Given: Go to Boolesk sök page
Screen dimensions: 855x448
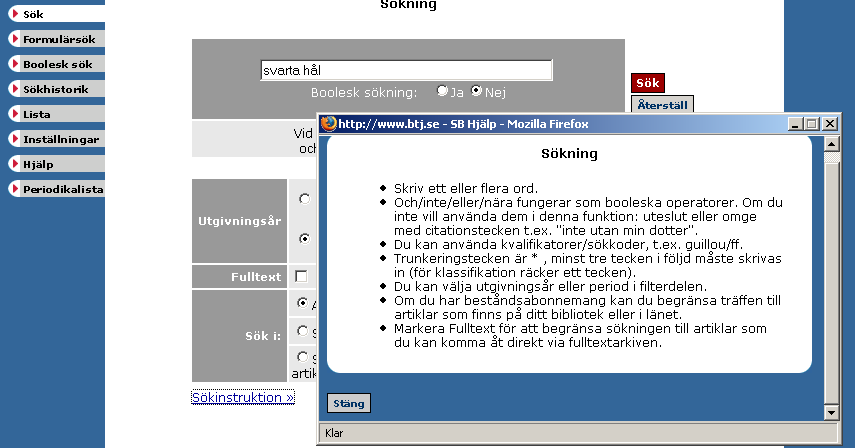Looking at the screenshot, I should 56,64.
